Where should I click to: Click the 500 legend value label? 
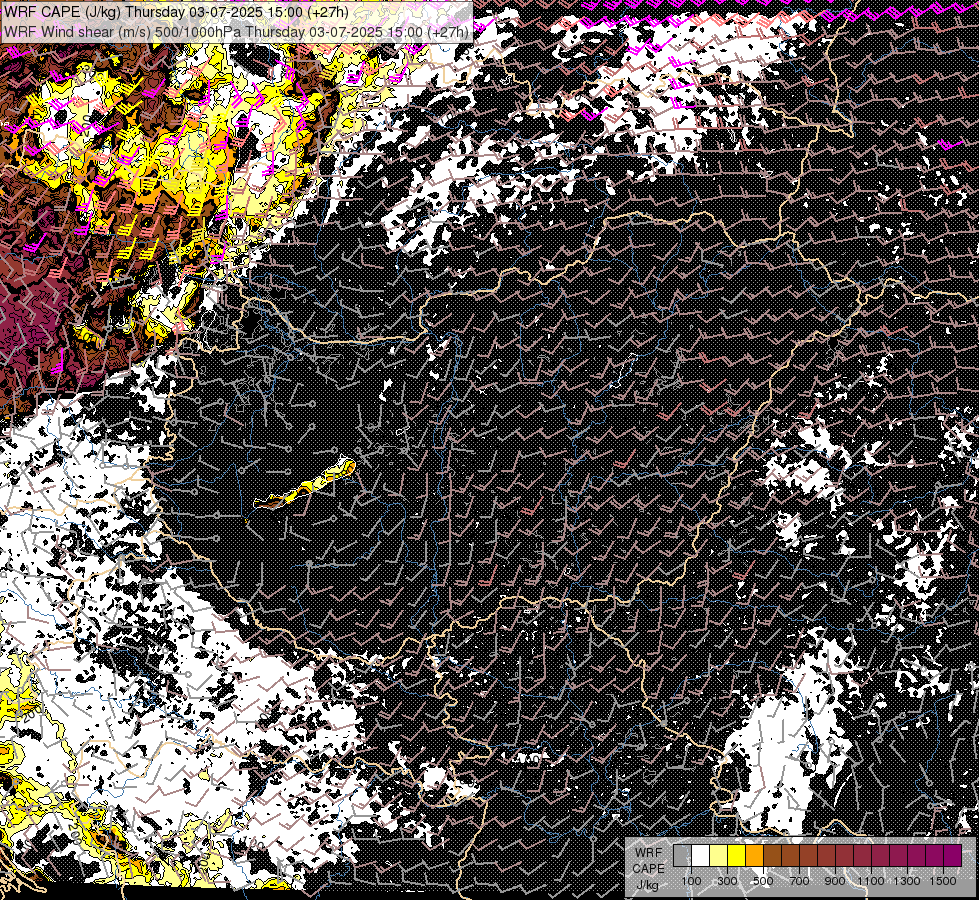point(763,881)
